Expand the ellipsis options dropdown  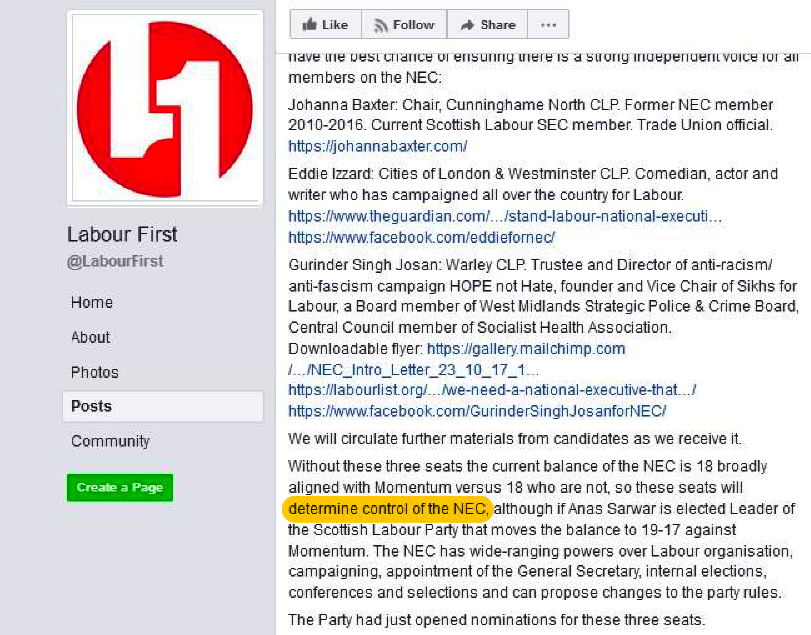click(x=548, y=24)
